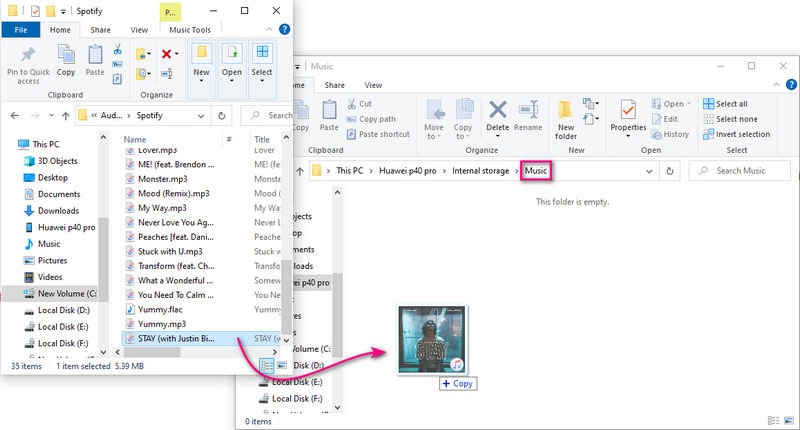
Task: Open the Music Tools tab
Action: click(x=190, y=30)
